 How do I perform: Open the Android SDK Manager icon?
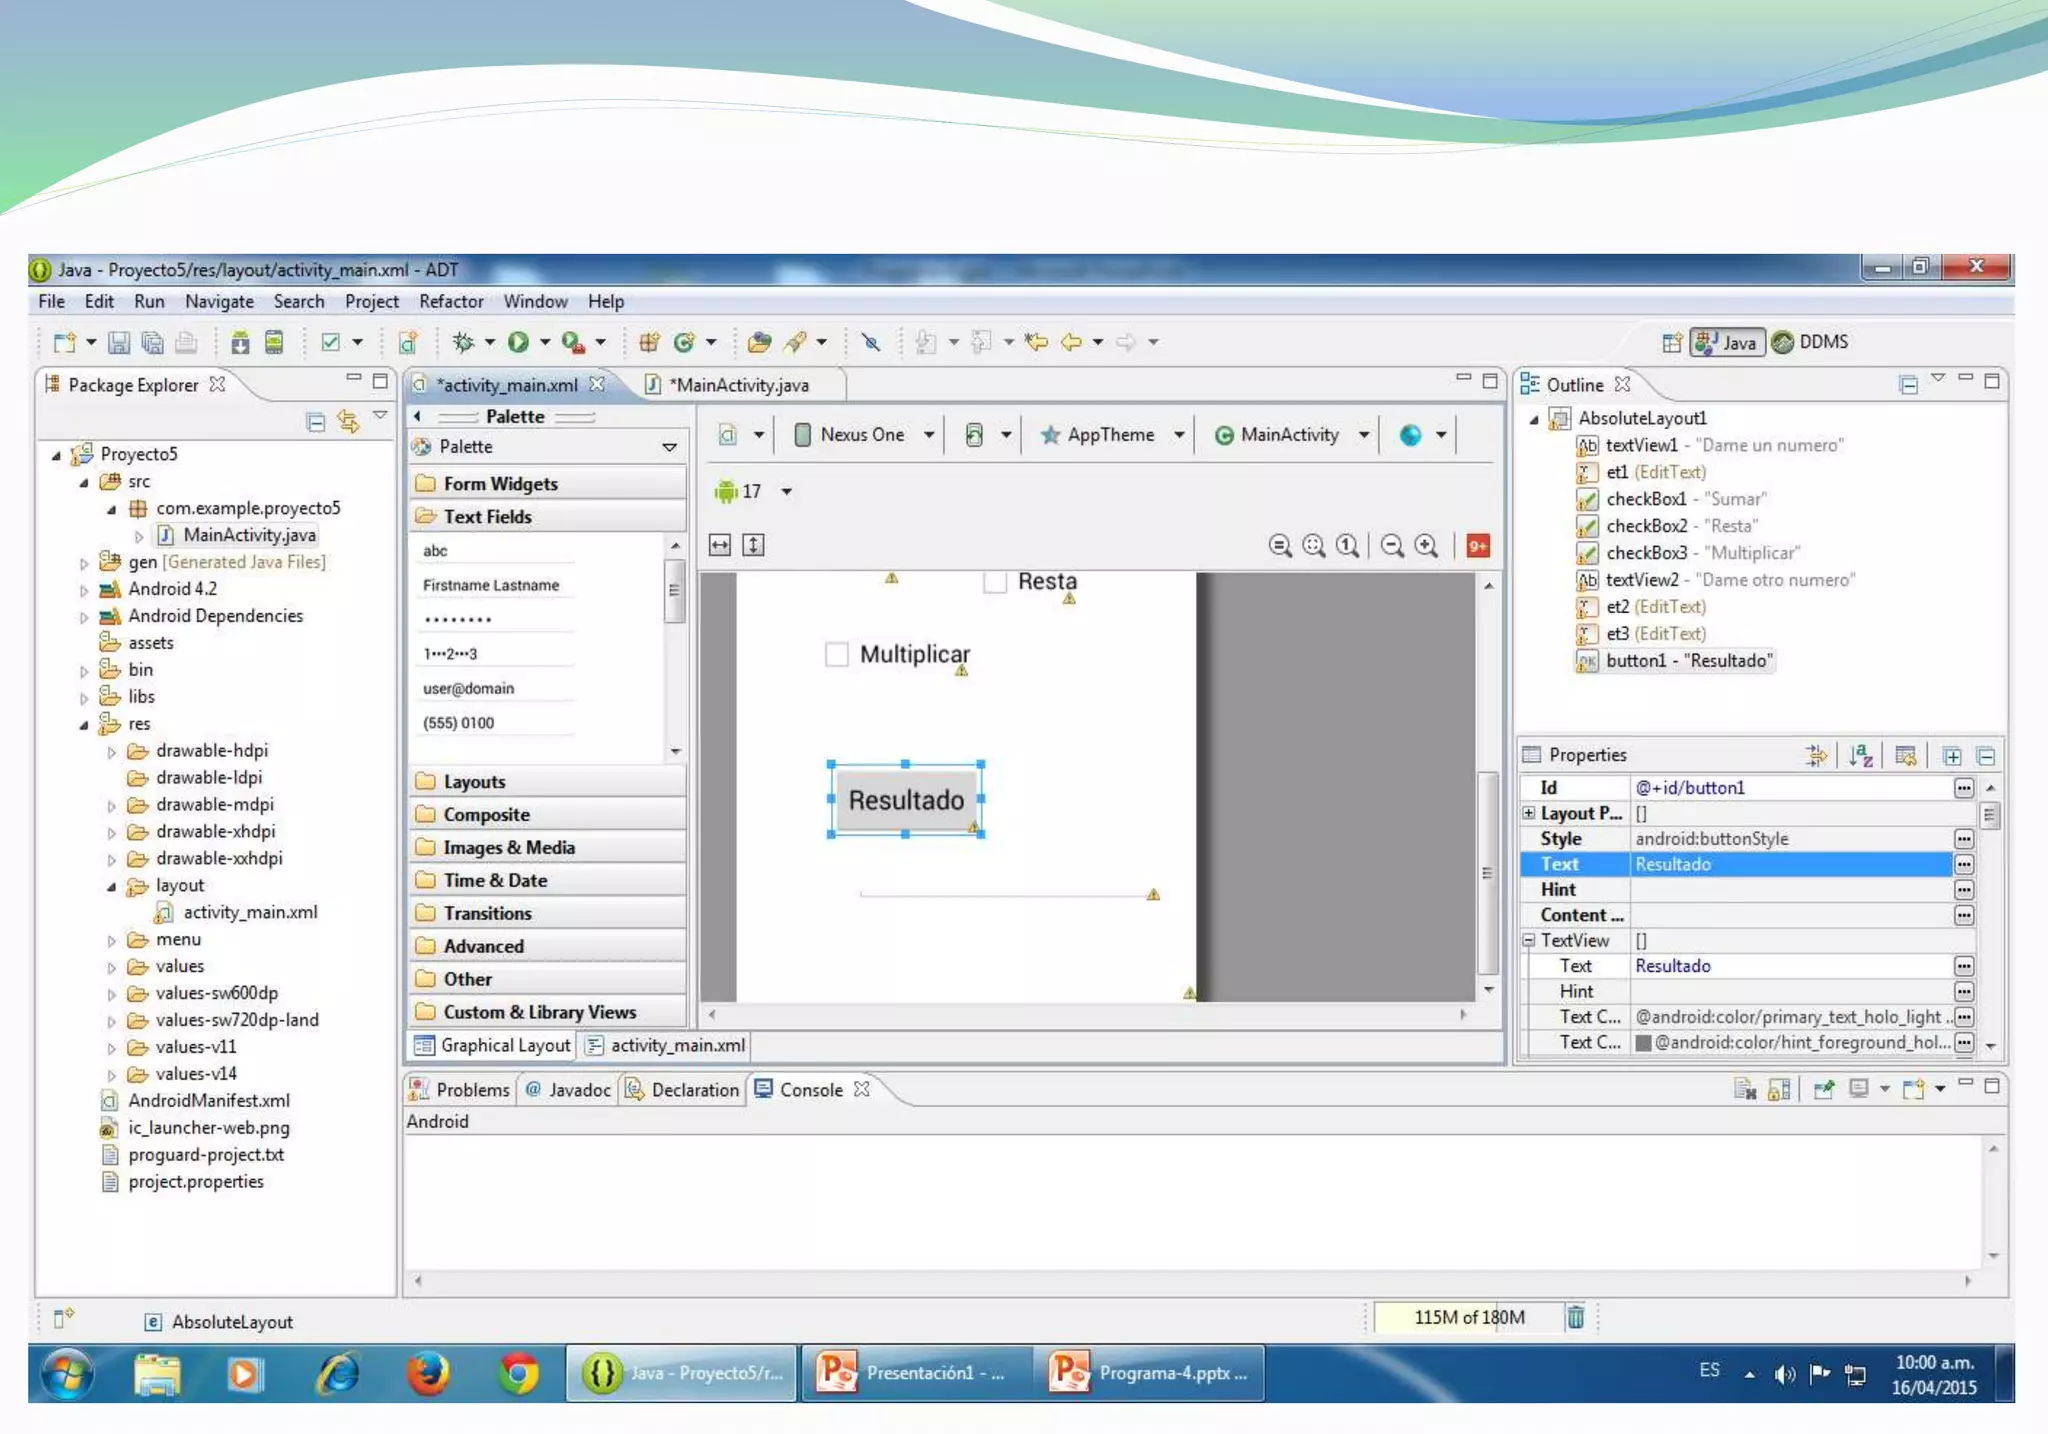coord(240,342)
